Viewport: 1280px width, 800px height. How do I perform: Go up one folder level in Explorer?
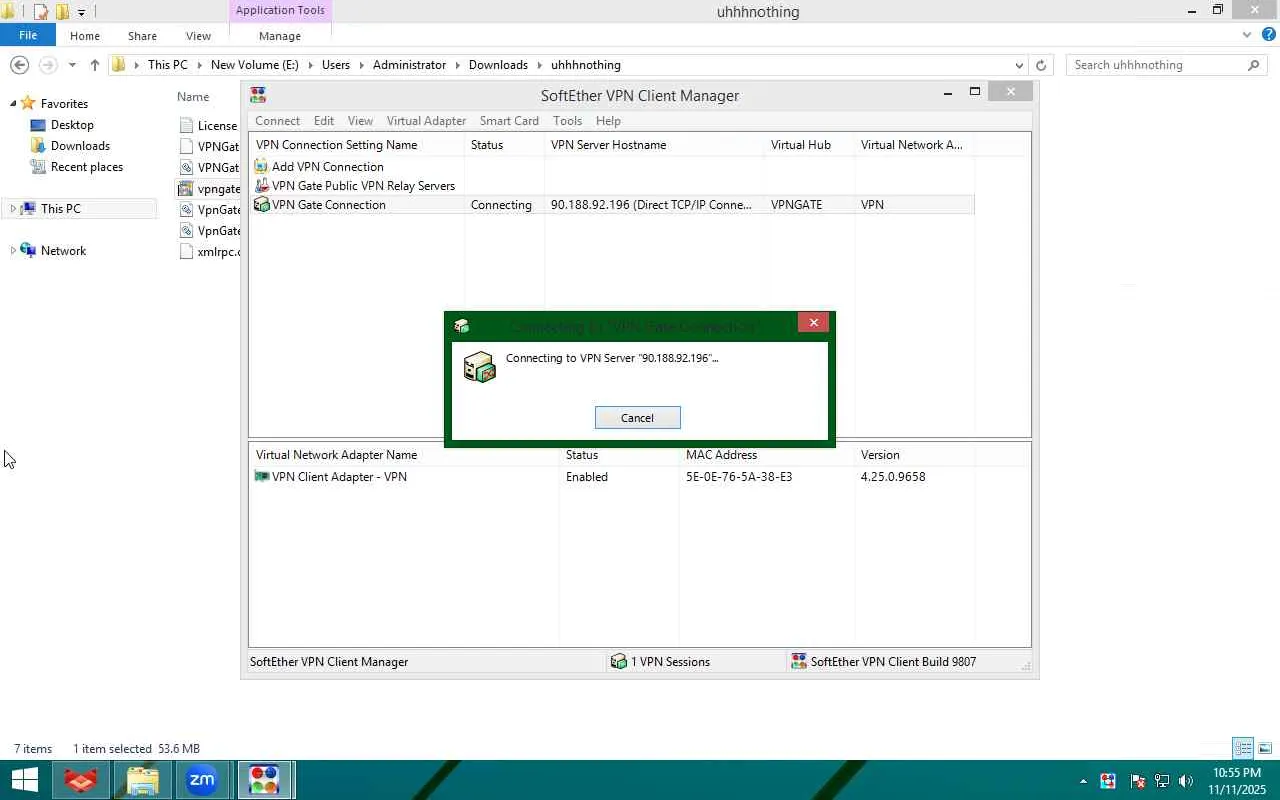point(94,65)
